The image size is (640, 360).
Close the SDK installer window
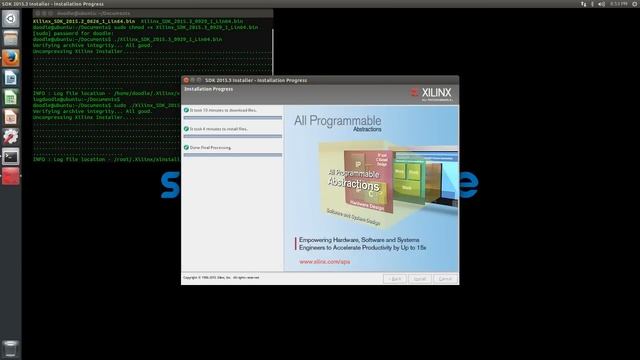pyautogui.click(x=186, y=80)
